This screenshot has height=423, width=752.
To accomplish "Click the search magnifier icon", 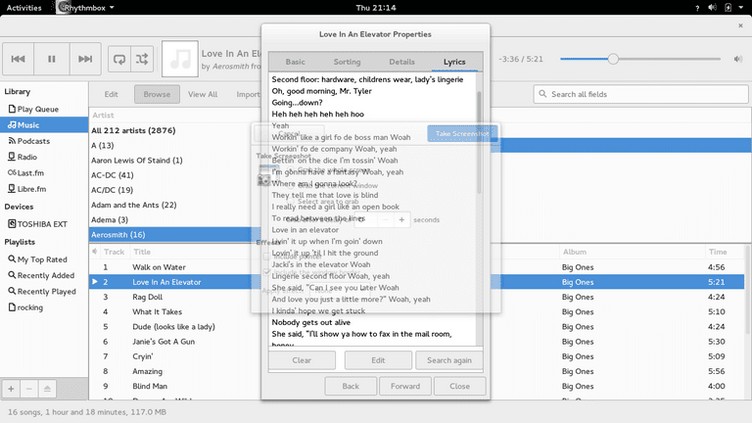I will point(542,94).
